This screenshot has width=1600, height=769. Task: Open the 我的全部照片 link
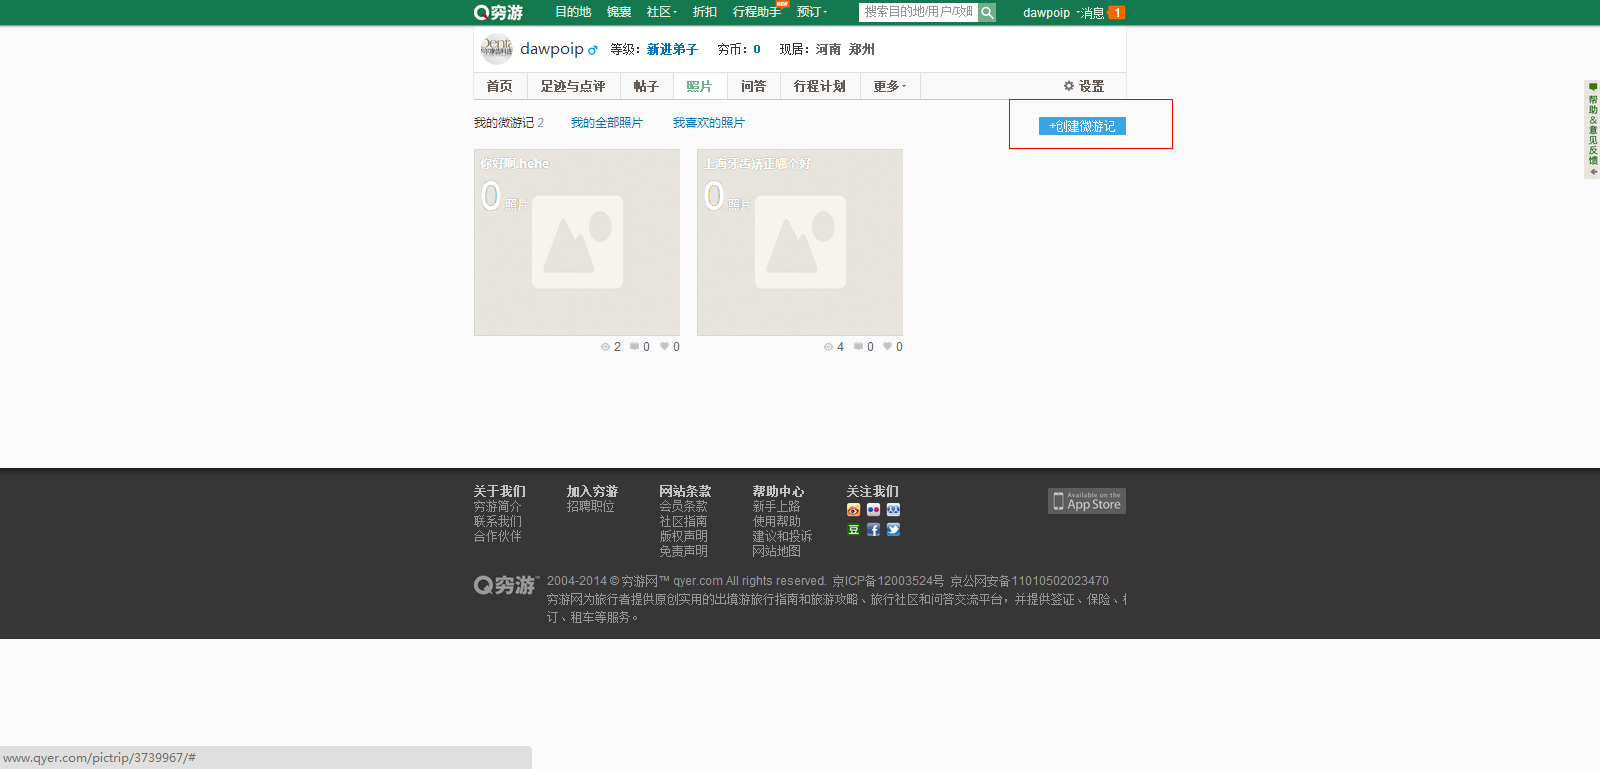[606, 123]
